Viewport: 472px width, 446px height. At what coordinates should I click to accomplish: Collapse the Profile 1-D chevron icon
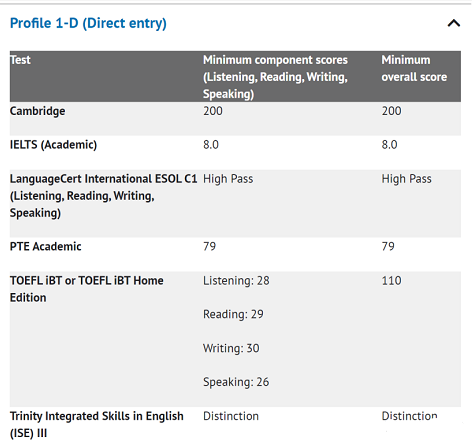(454, 23)
